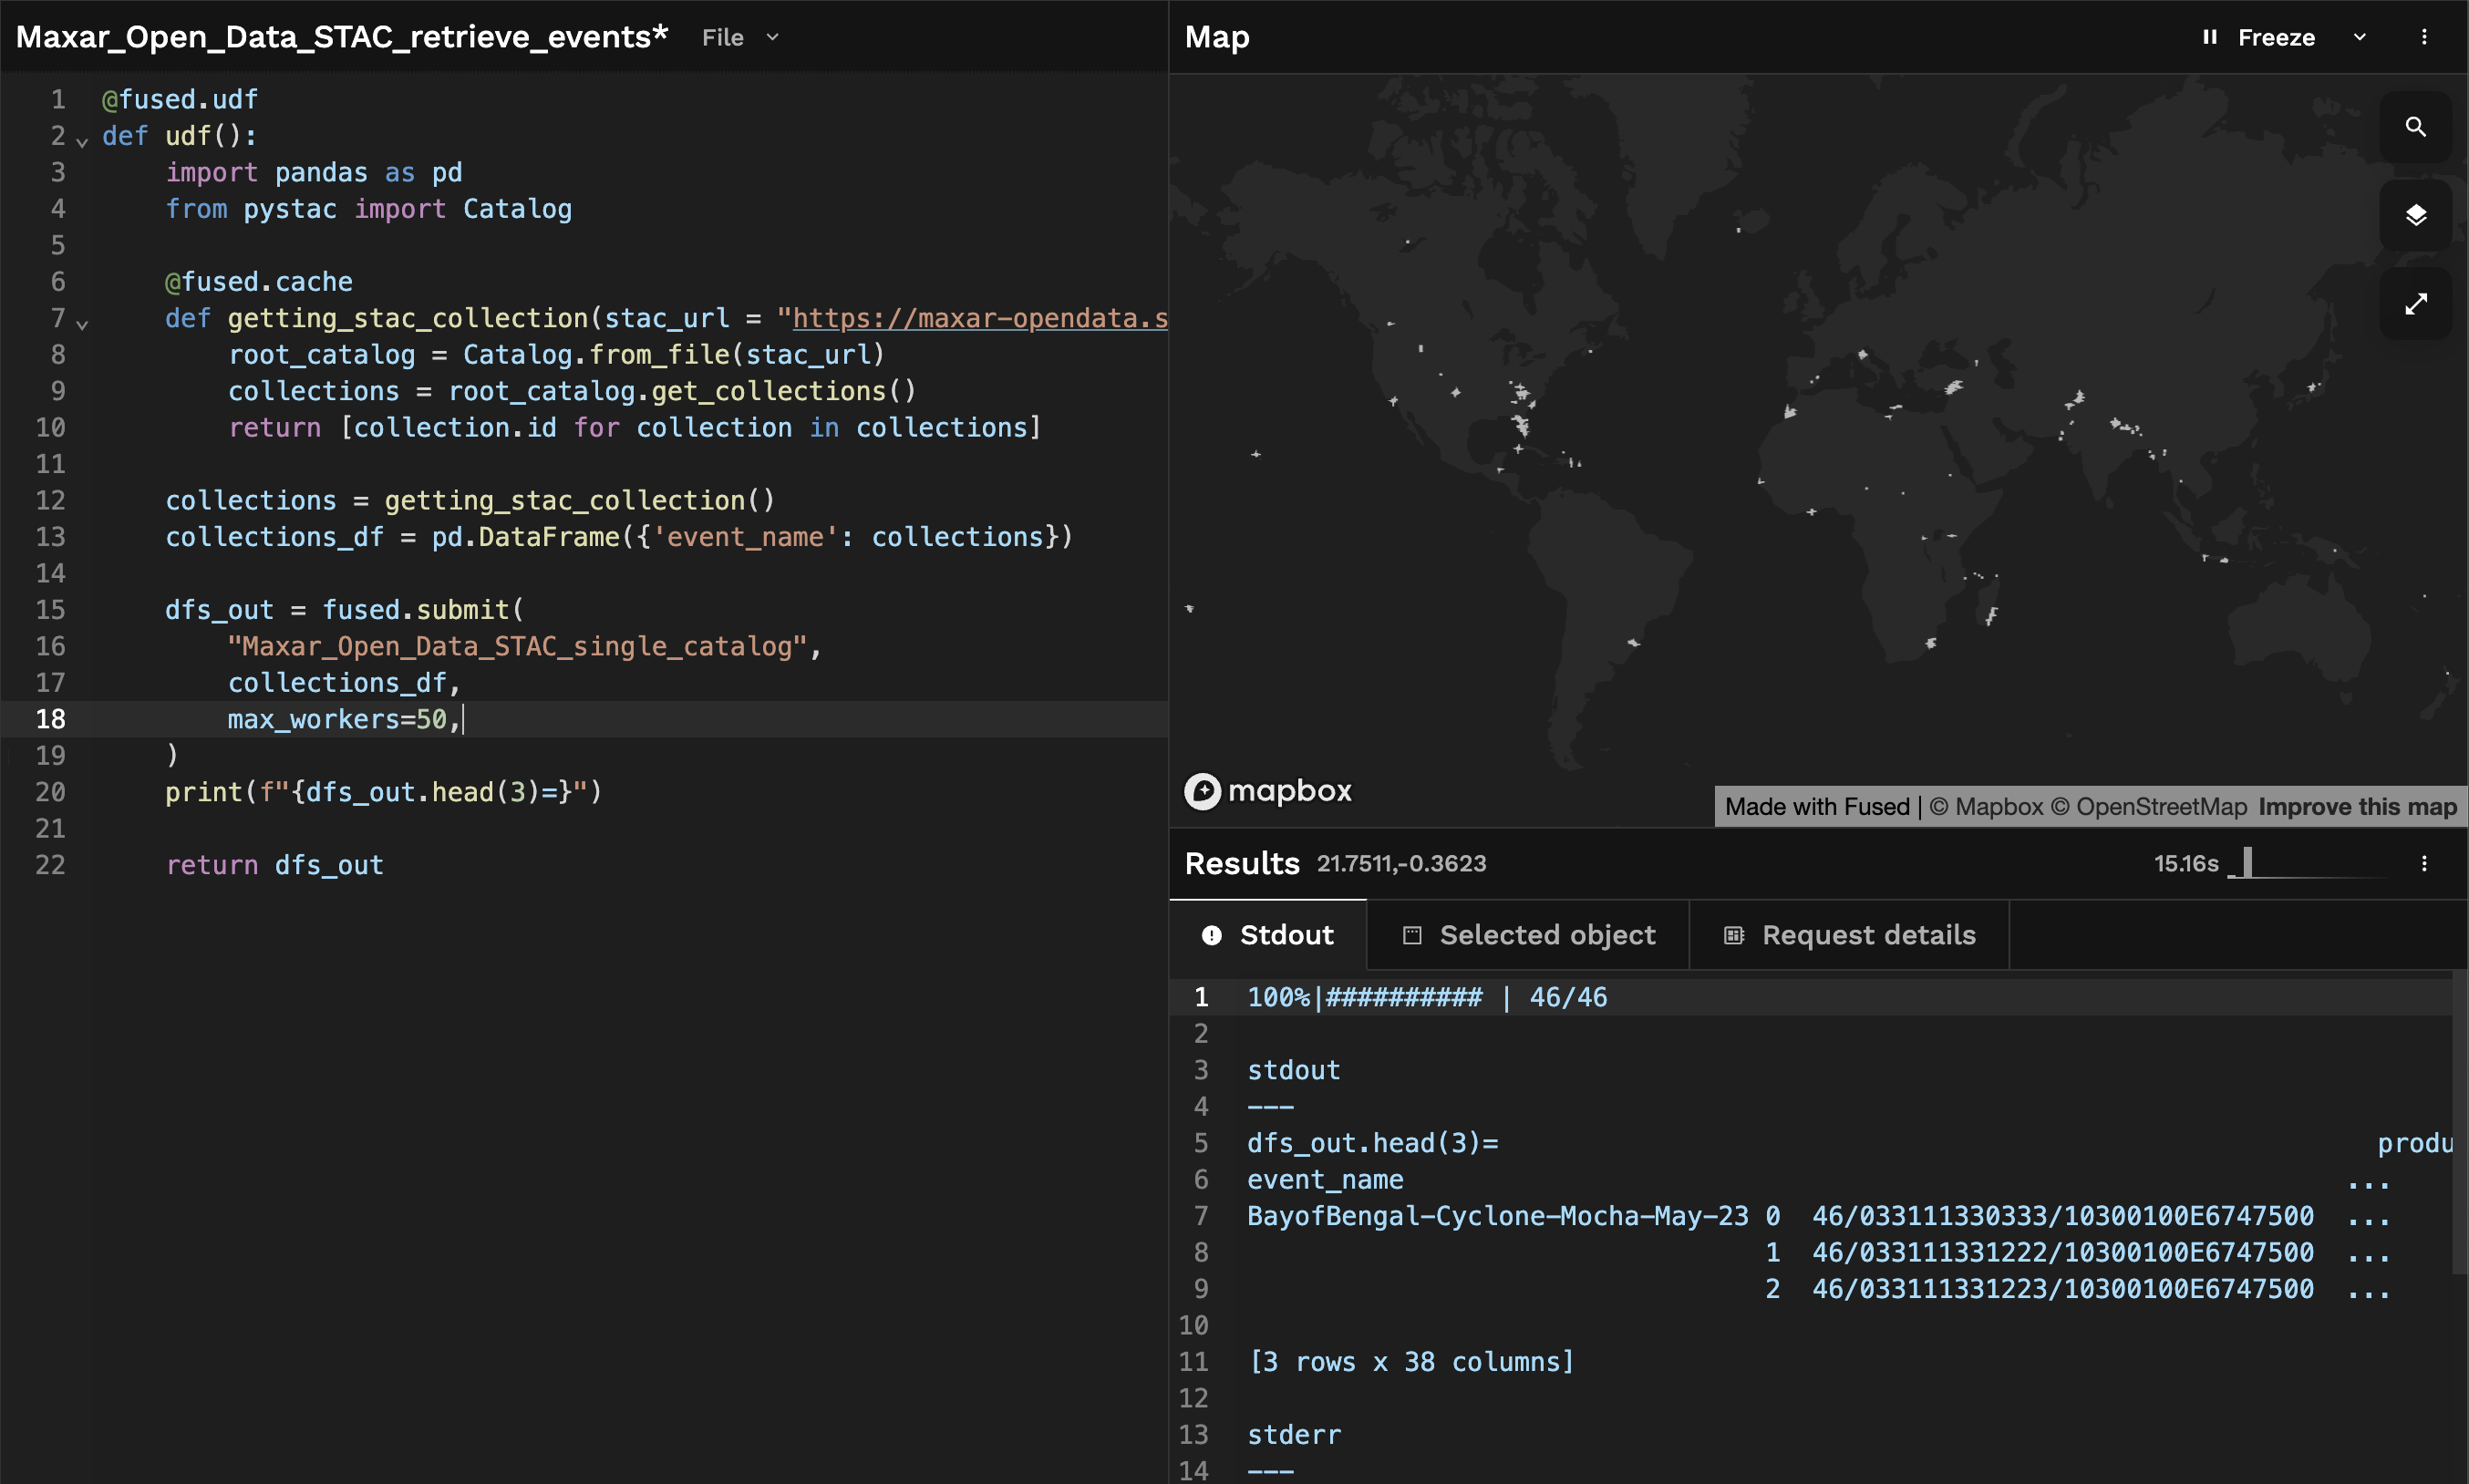This screenshot has height=1484, width=2469.
Task: Click the print dfs_out.head(3) line
Action: [x=384, y=792]
